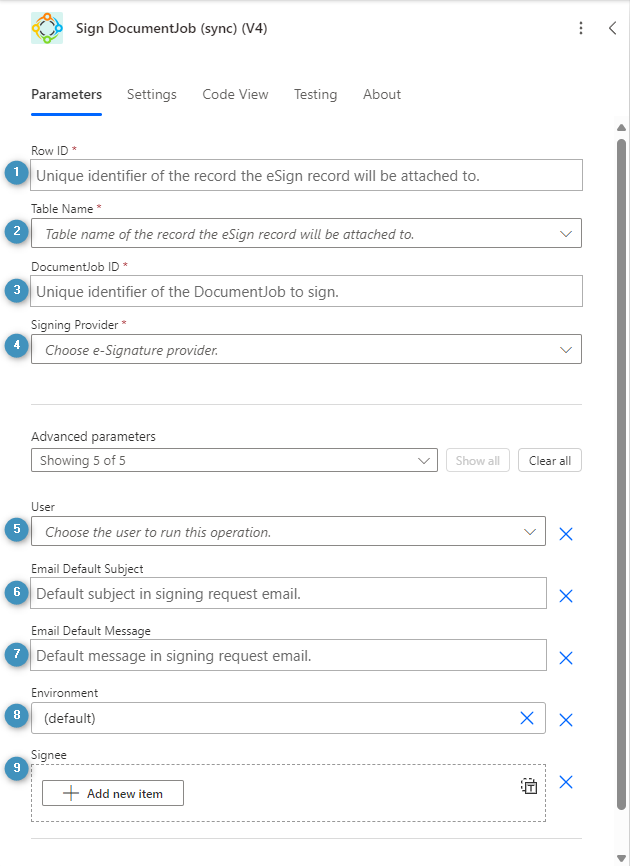Remove the User parameter with its X
This screenshot has height=866, width=630.
click(565, 534)
